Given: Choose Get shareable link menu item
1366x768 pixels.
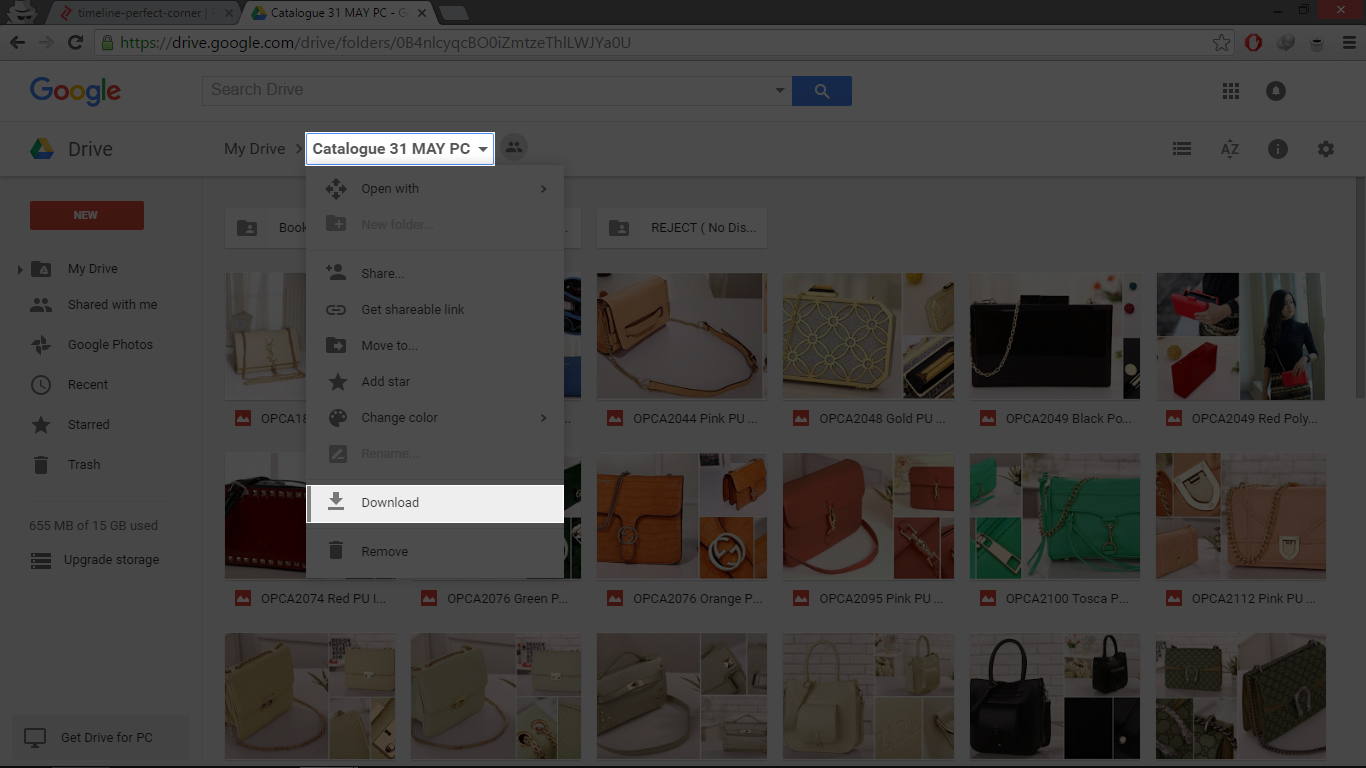Looking at the screenshot, I should (x=412, y=310).
